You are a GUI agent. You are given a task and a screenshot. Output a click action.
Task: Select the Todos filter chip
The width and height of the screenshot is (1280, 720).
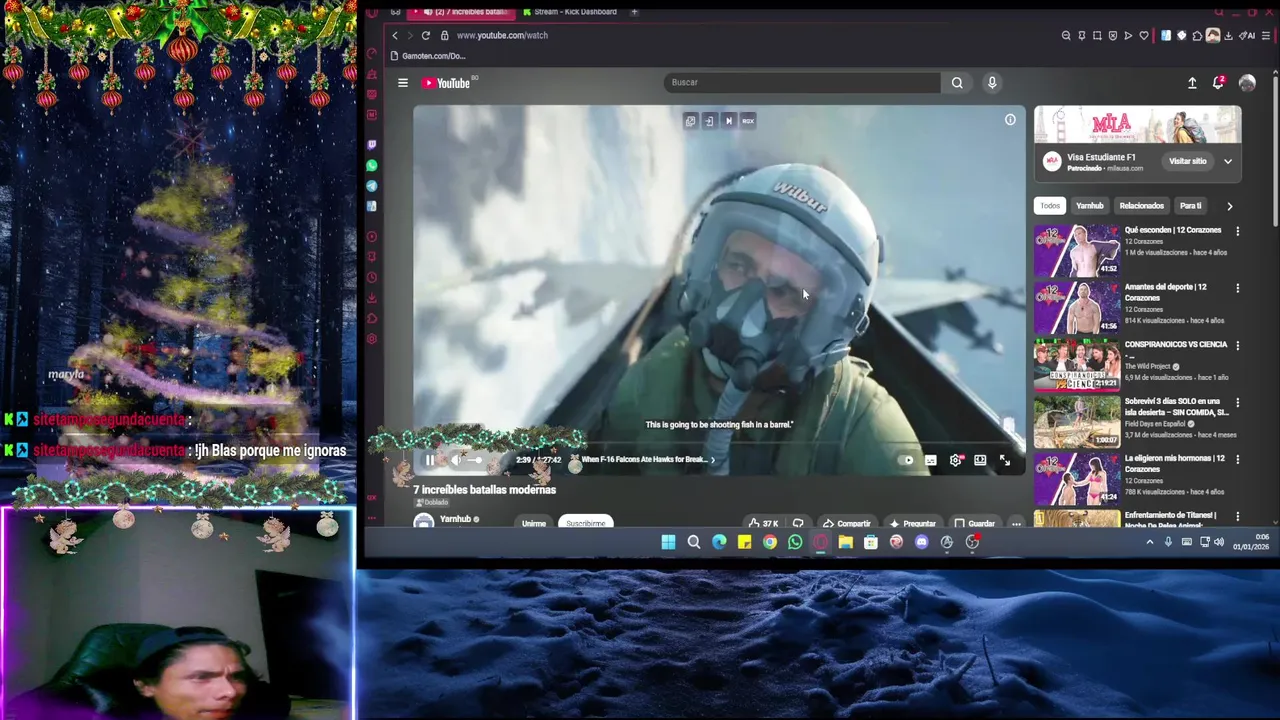(1049, 206)
